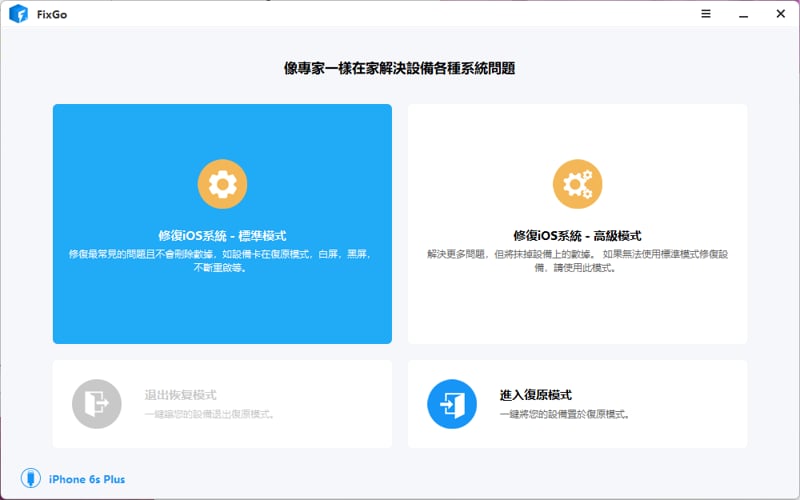800x500 pixels.
Task: Click the blue enter recovery mode icon
Action: pyautogui.click(x=452, y=404)
